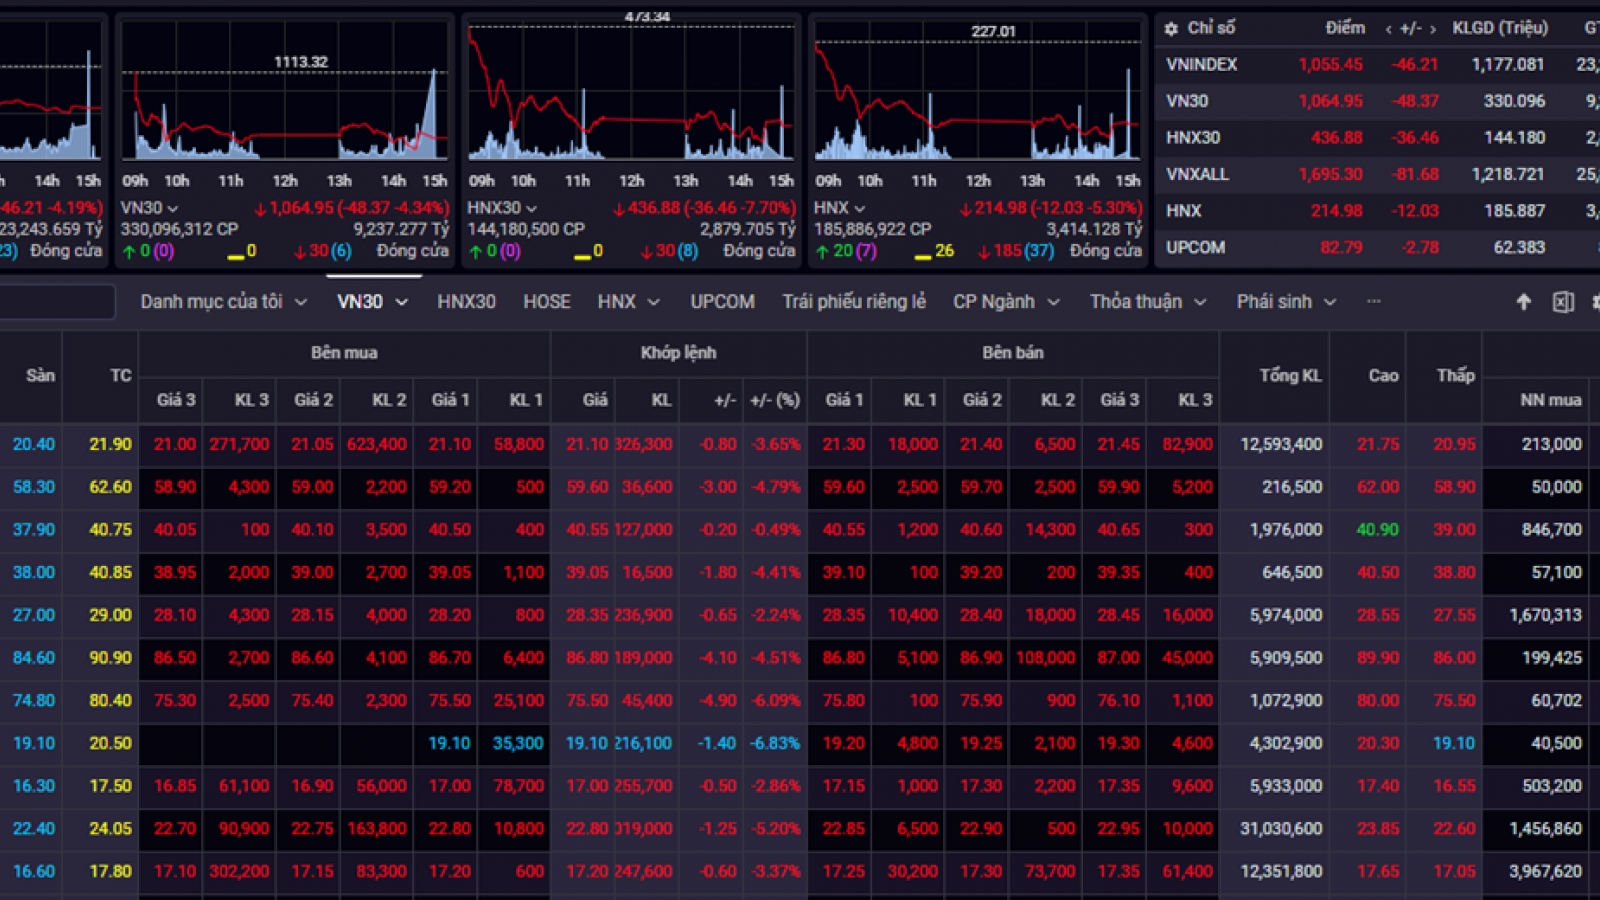This screenshot has height=900, width=1600.
Task: Select HNX30 row in index table
Action: click(x=1377, y=137)
